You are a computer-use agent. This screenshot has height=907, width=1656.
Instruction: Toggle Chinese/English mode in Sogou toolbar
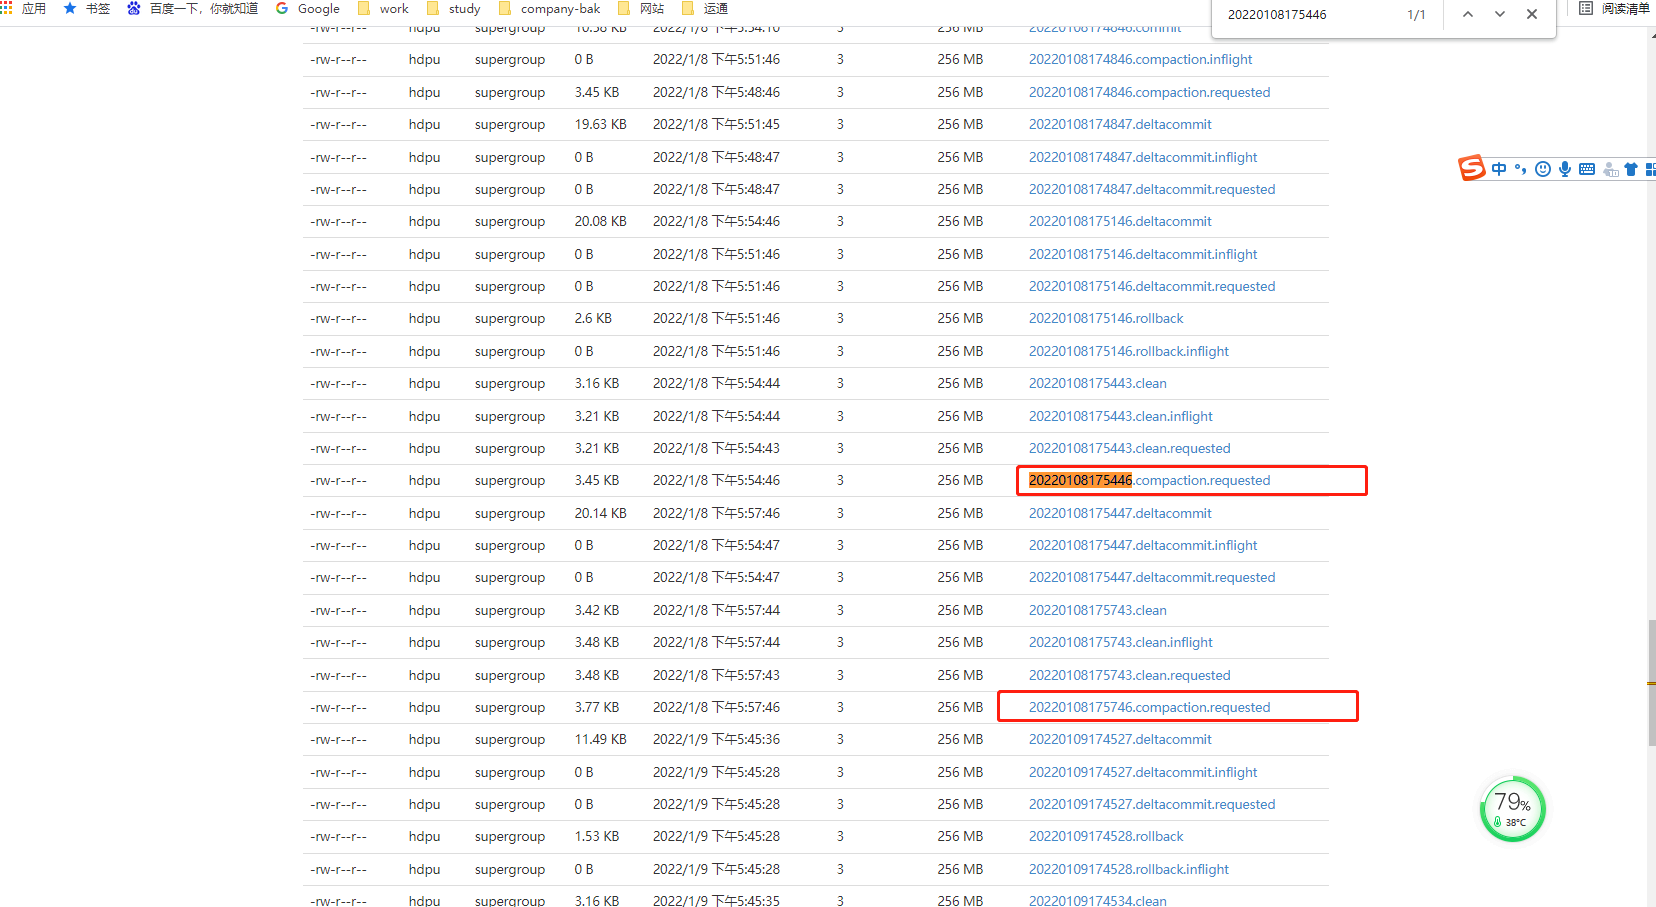[1499, 169]
